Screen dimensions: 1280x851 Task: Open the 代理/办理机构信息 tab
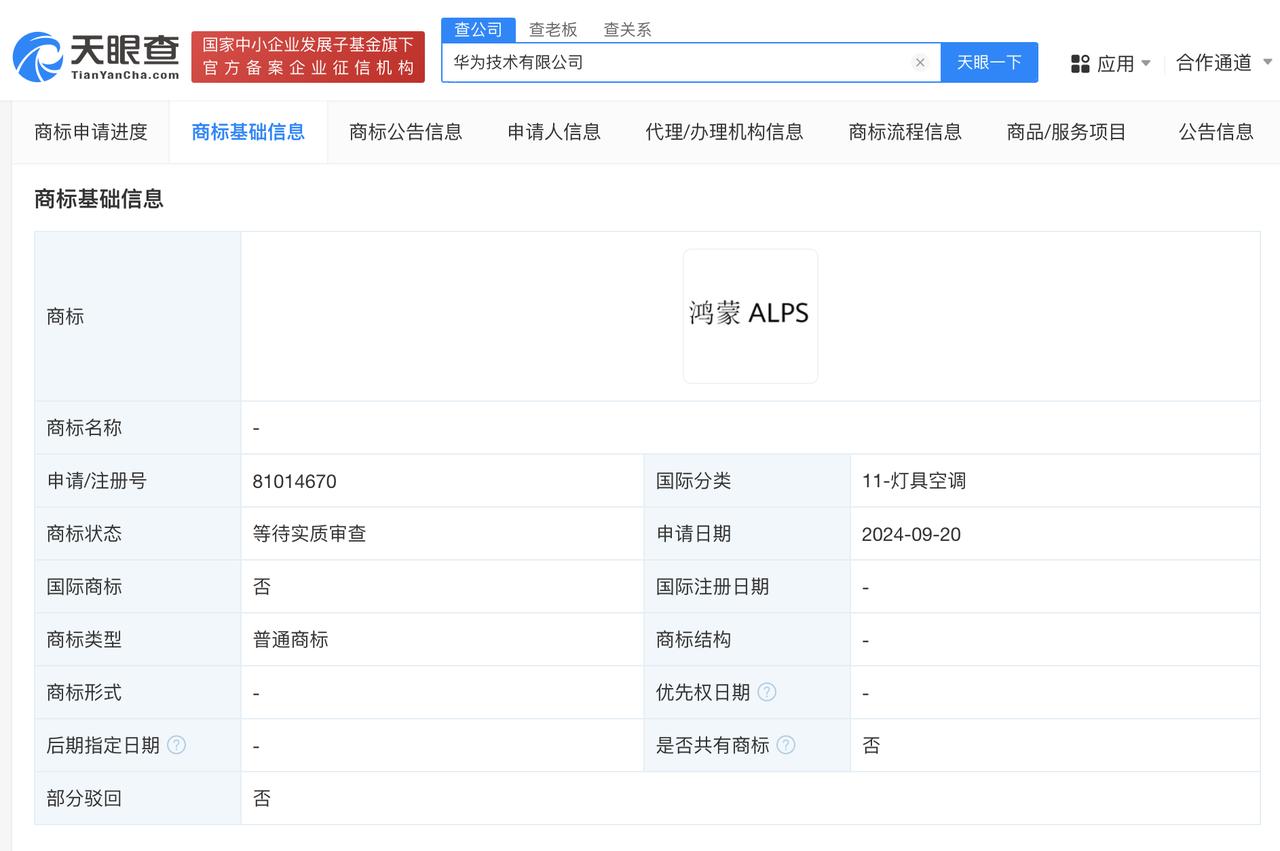click(724, 132)
